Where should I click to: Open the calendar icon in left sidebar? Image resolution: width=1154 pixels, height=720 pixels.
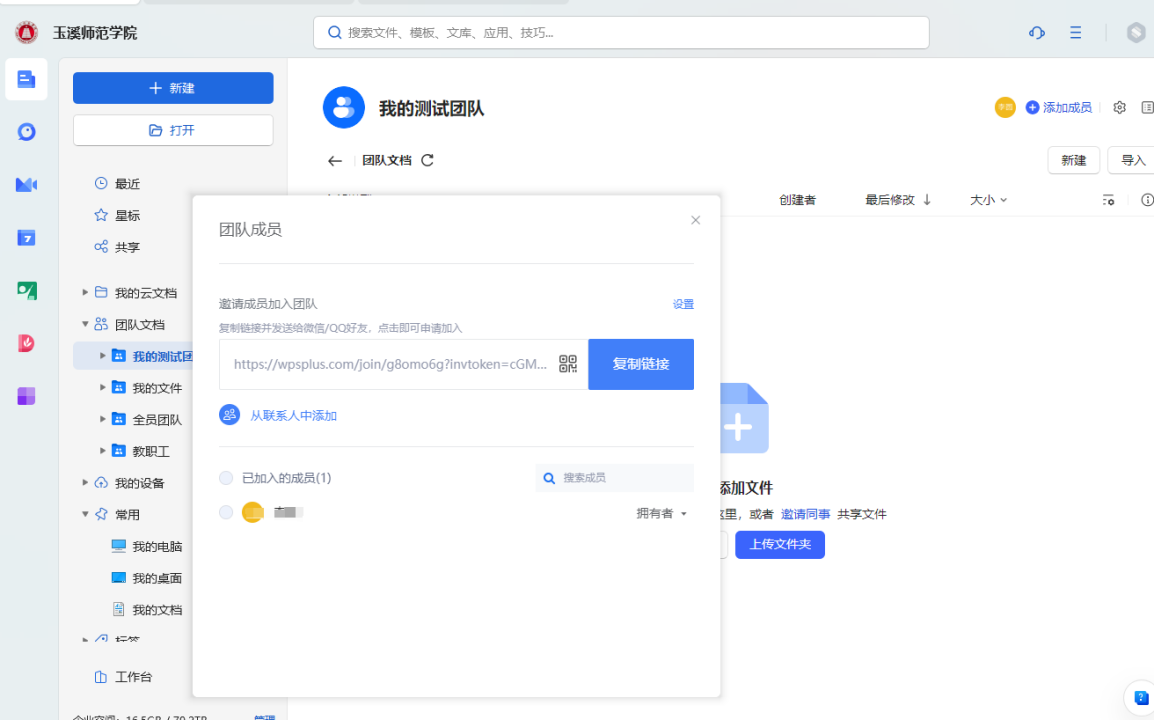(x=27, y=238)
